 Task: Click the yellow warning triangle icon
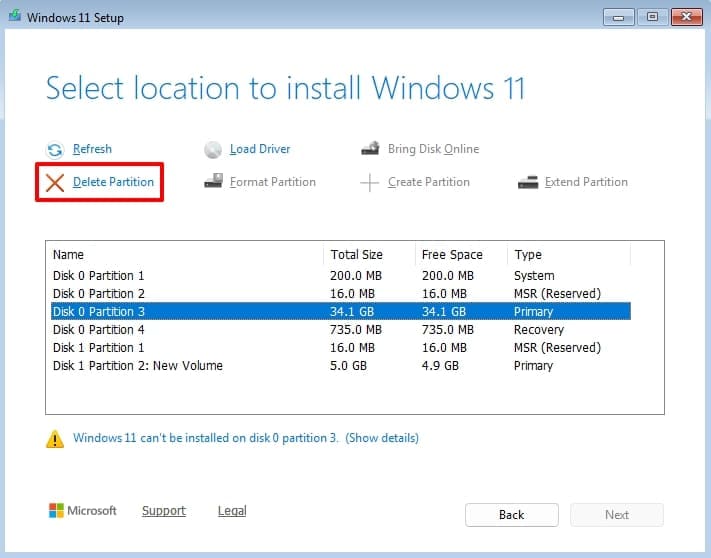tap(55, 439)
